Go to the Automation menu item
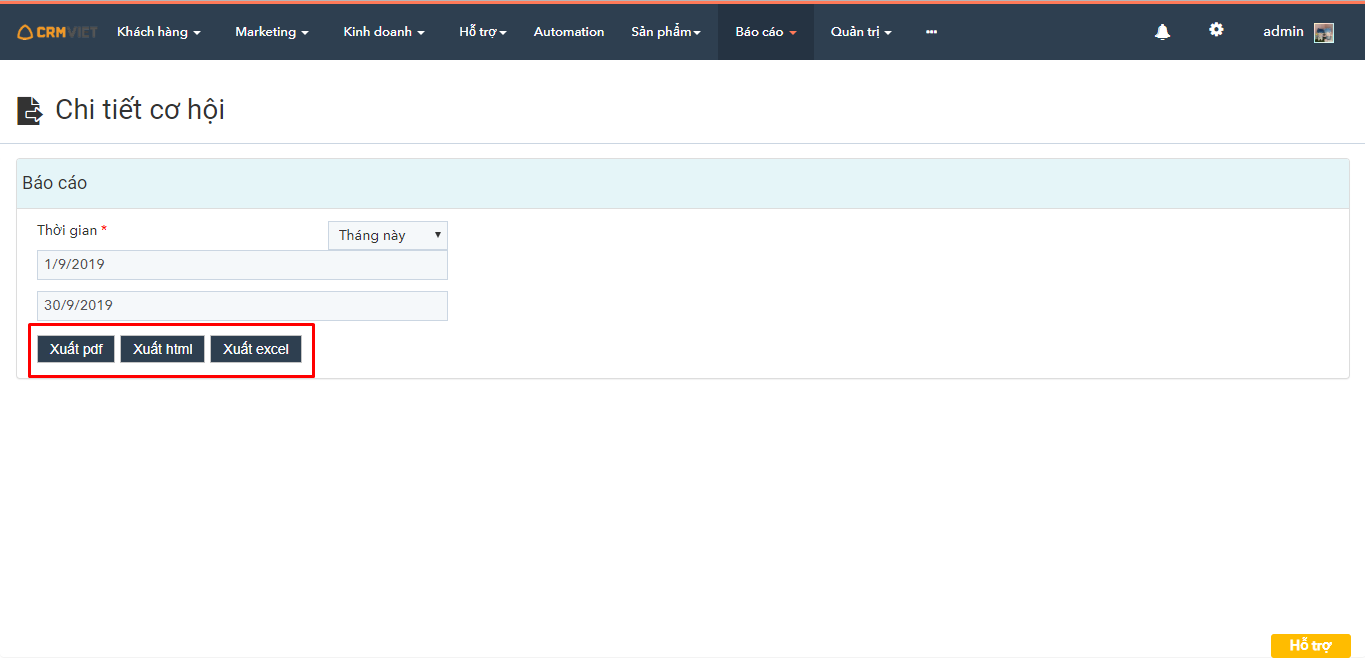Screen dimensions: 1365x658 pos(568,32)
